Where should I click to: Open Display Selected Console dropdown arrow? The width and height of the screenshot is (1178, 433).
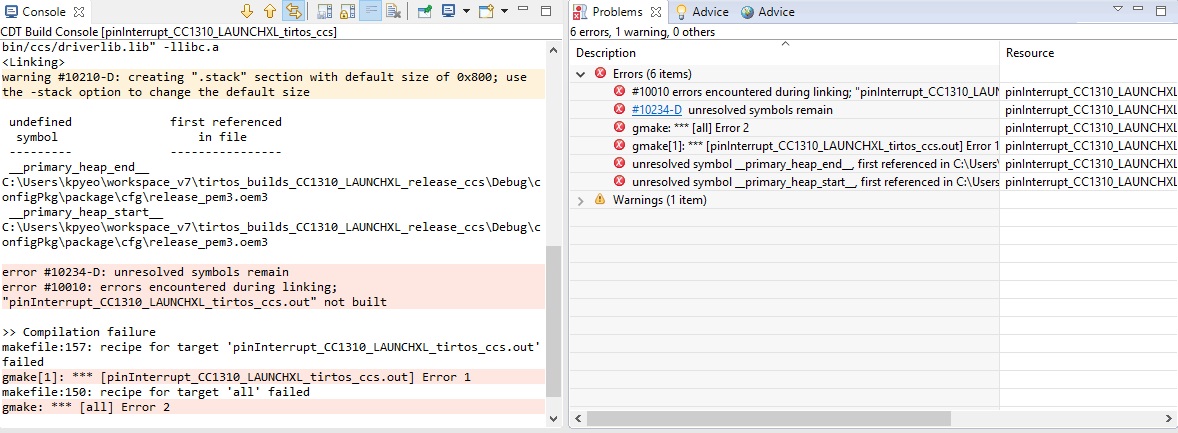point(467,11)
